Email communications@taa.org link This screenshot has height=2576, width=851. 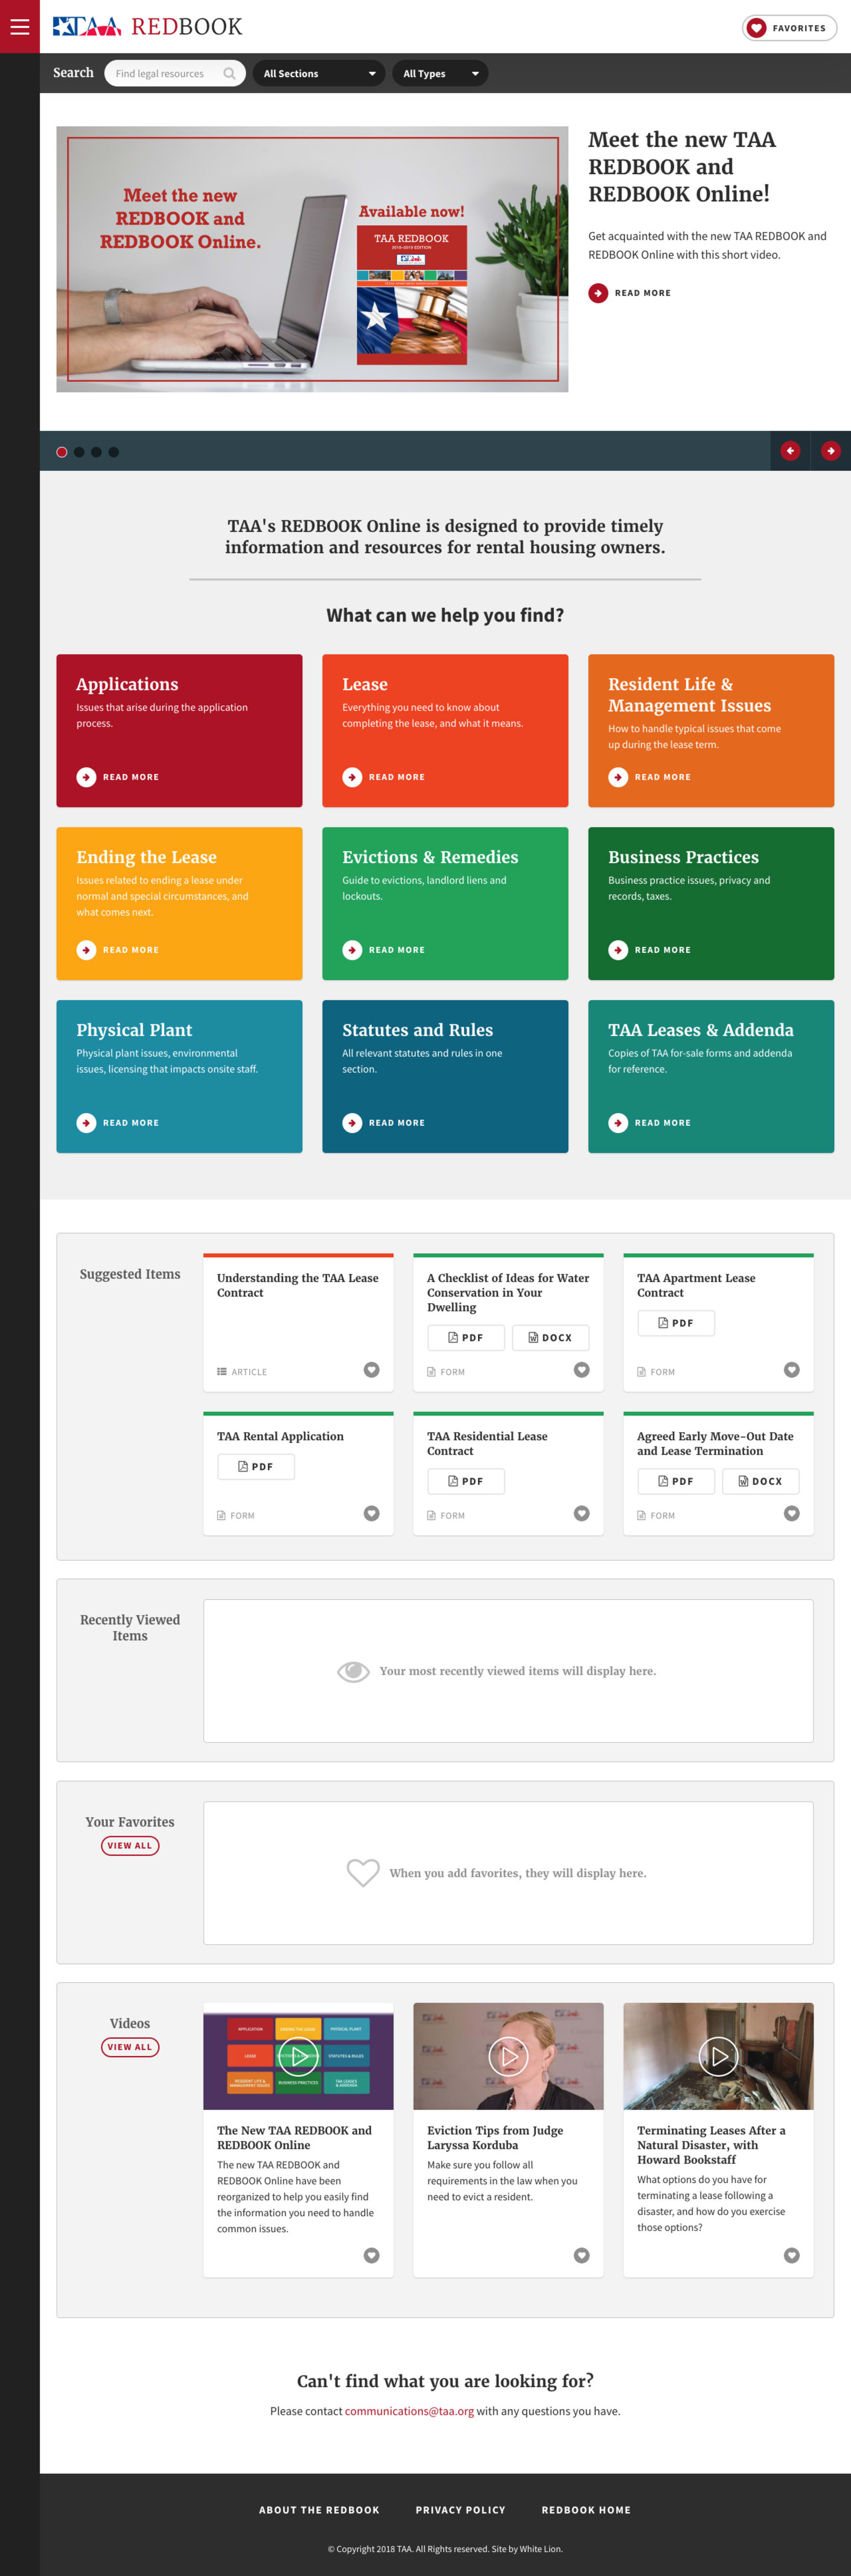tap(409, 2411)
